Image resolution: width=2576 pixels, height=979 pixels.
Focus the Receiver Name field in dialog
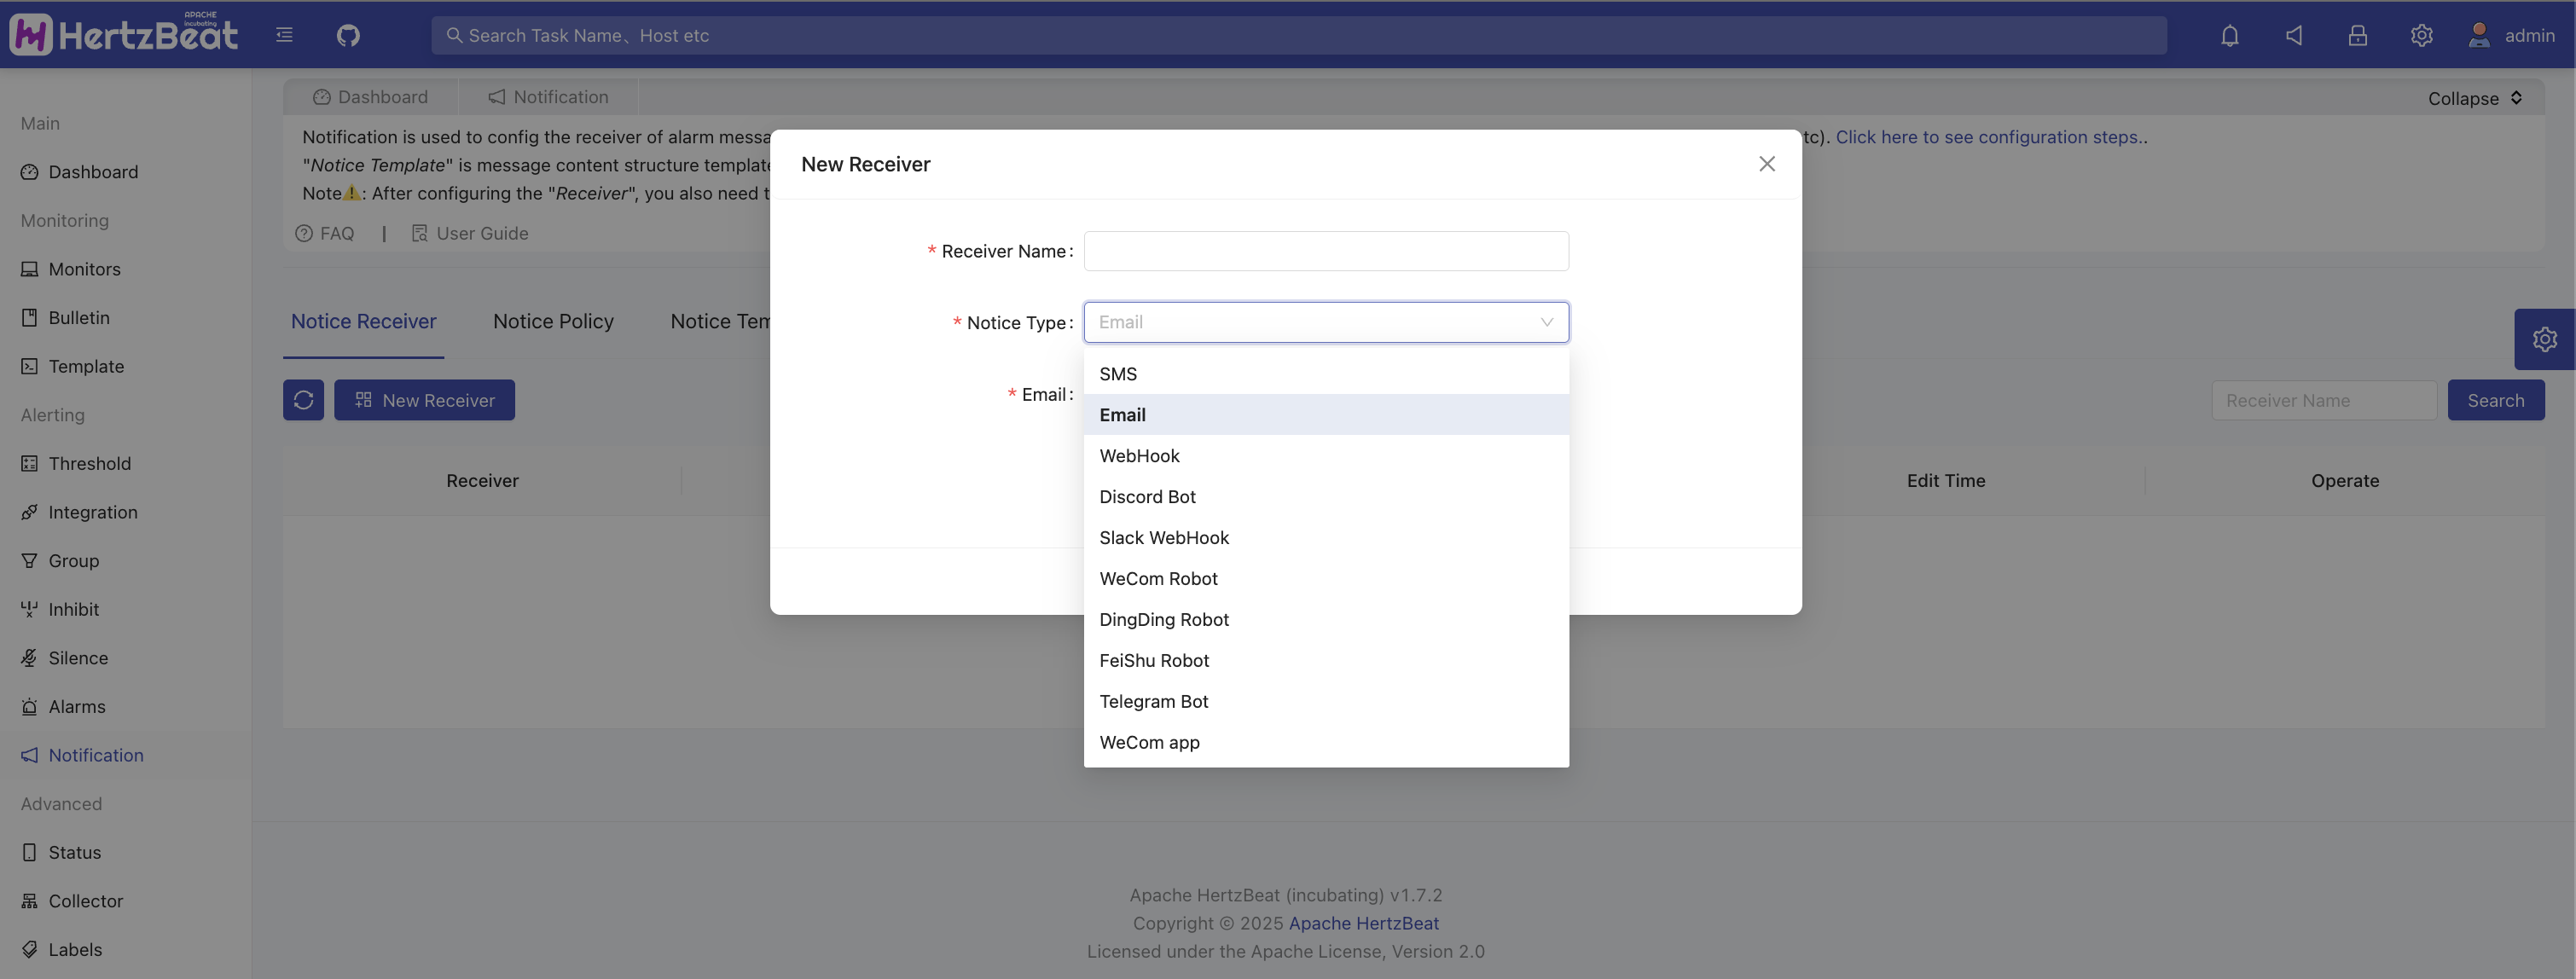coord(1325,251)
